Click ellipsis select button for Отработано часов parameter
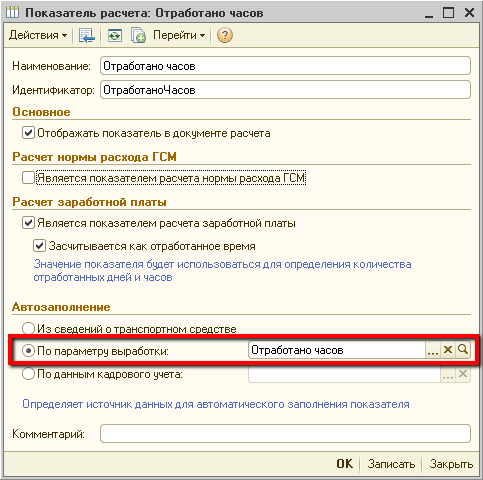 pyautogui.click(x=433, y=350)
